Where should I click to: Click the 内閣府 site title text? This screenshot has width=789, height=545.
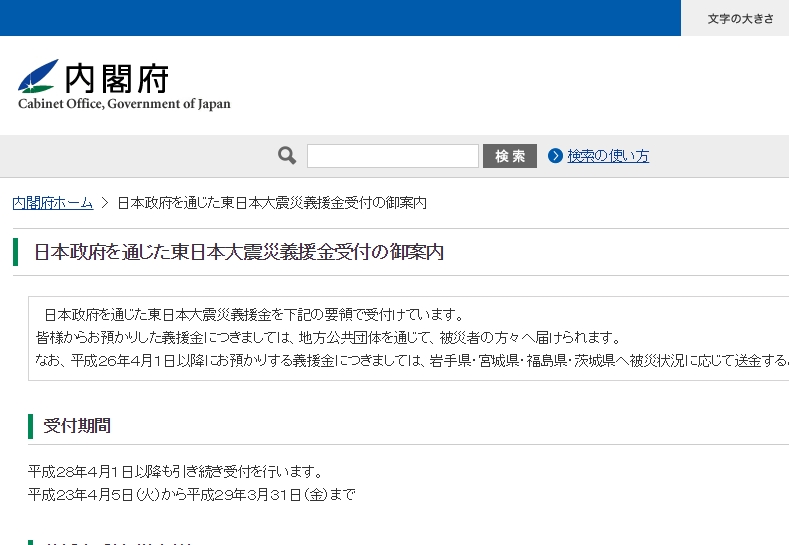coord(117,79)
